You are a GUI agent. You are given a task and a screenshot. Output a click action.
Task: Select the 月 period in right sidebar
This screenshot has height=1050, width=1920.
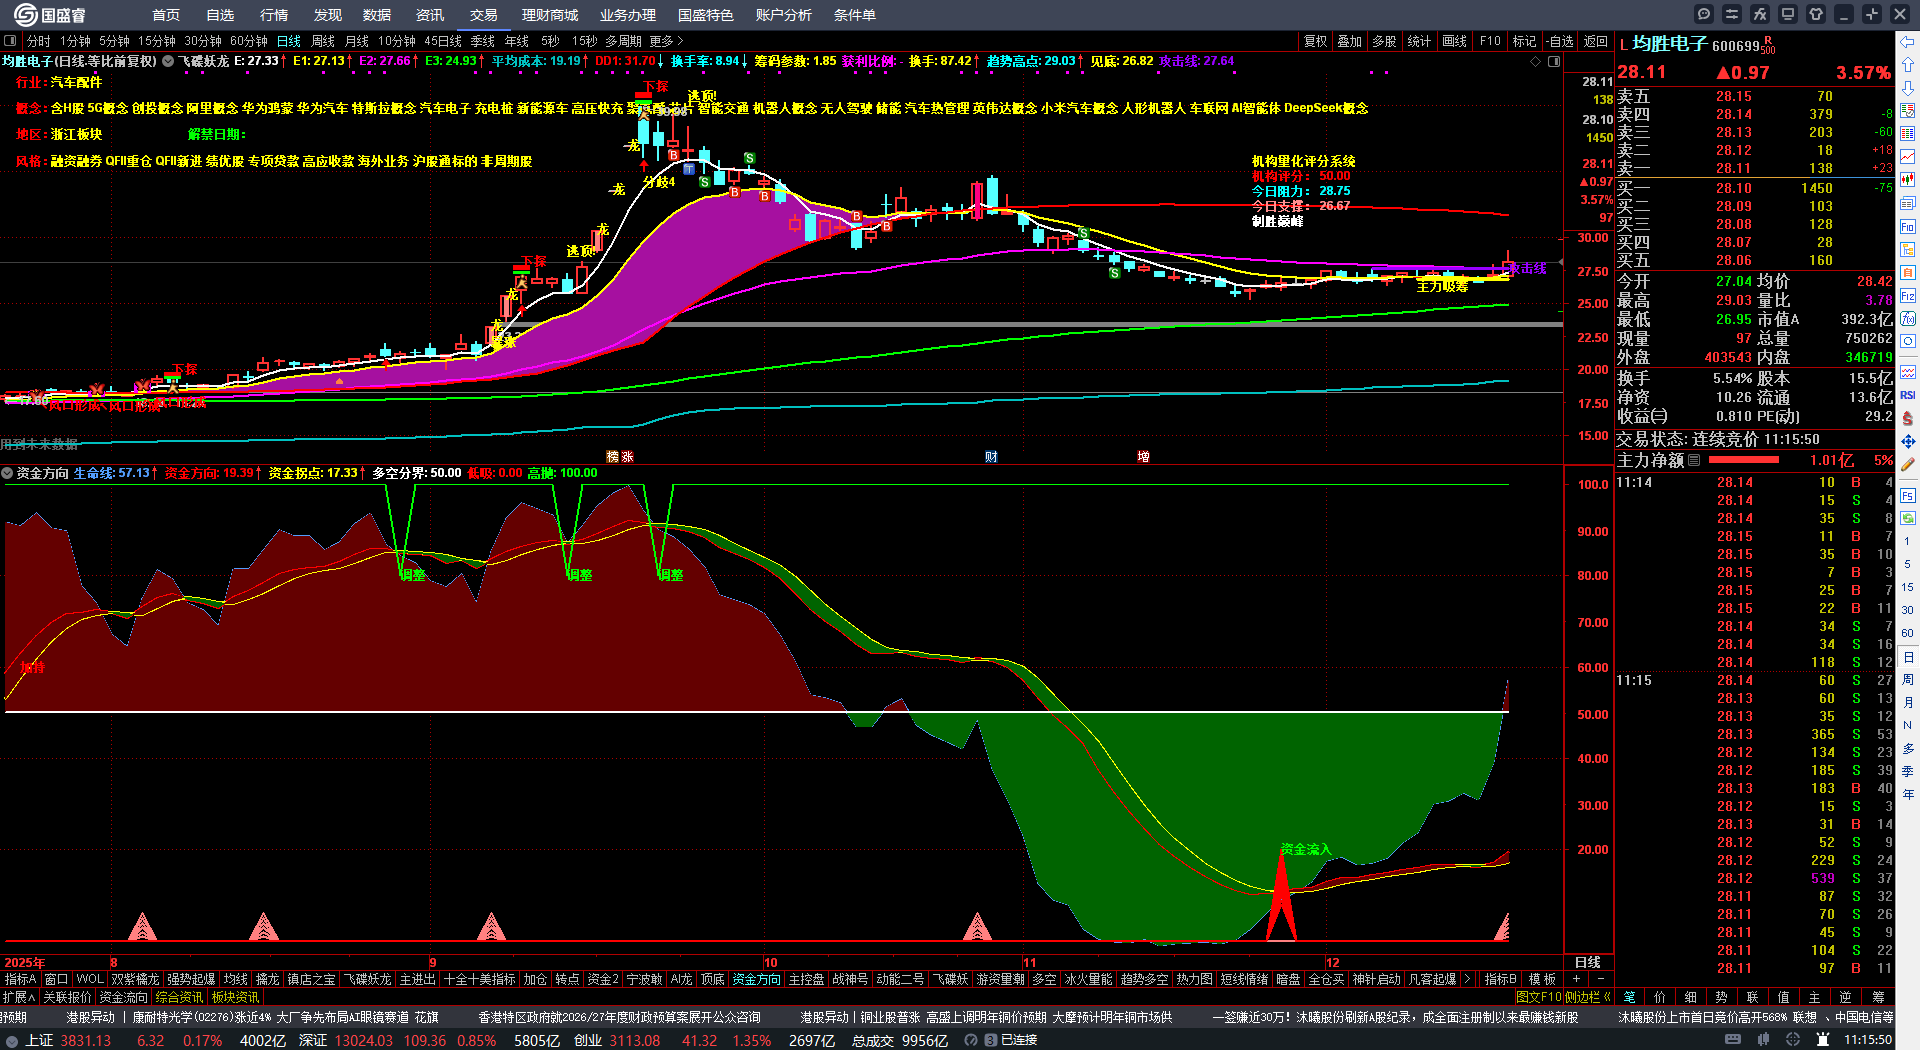pyautogui.click(x=1908, y=703)
